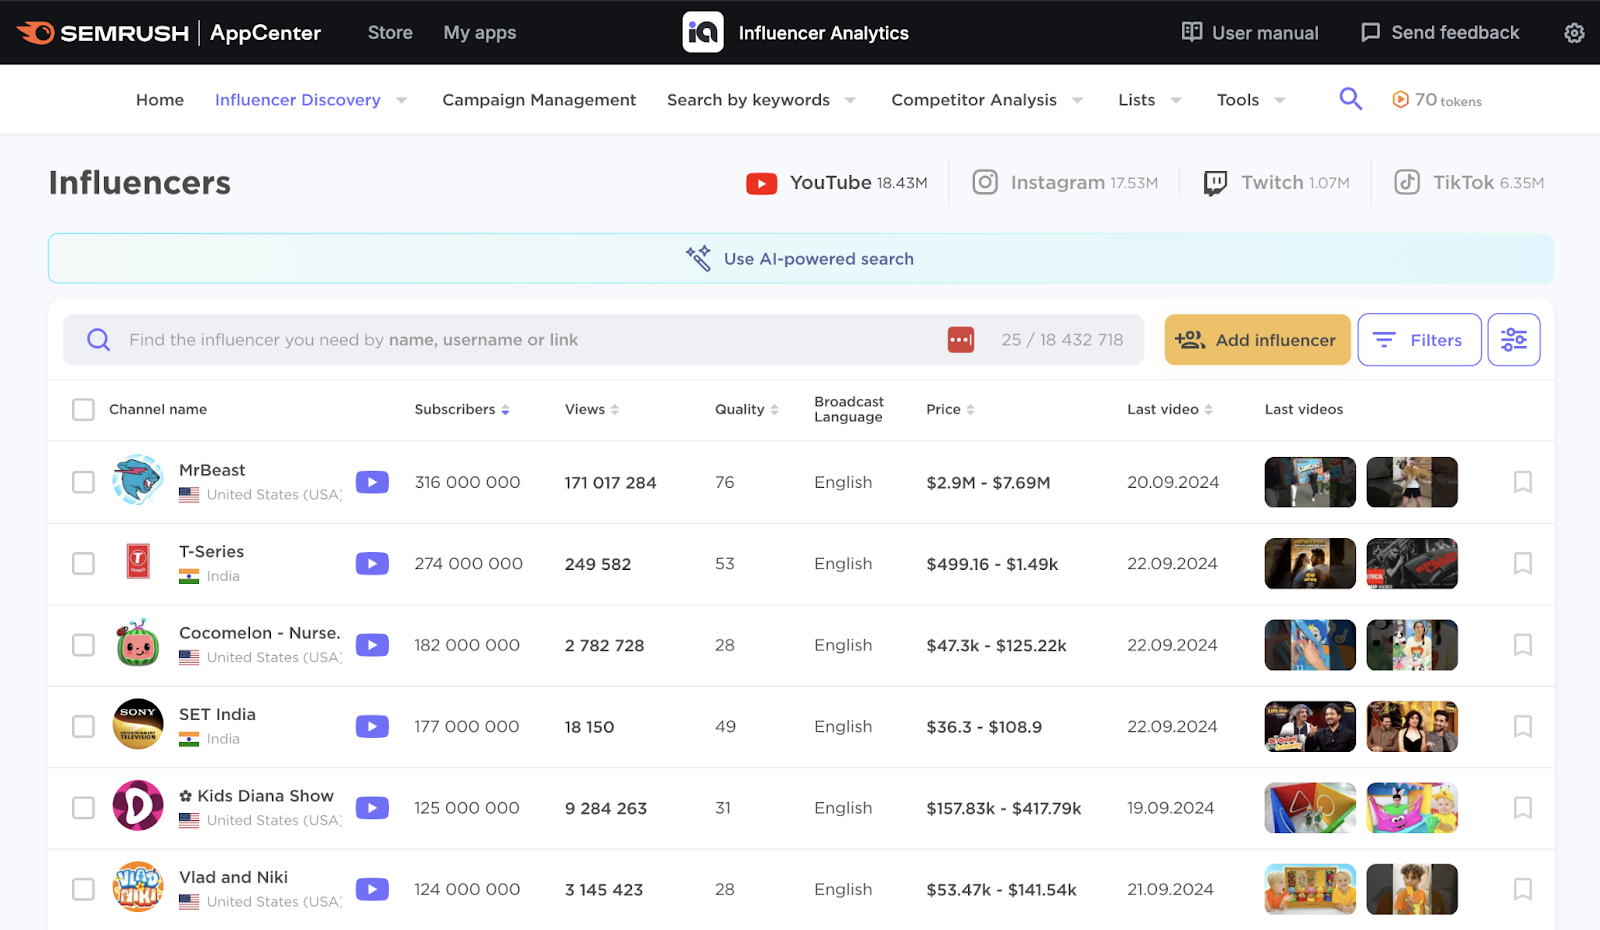Switch to the Instagram platform tab
The height and width of the screenshot is (930, 1600).
tap(1065, 183)
